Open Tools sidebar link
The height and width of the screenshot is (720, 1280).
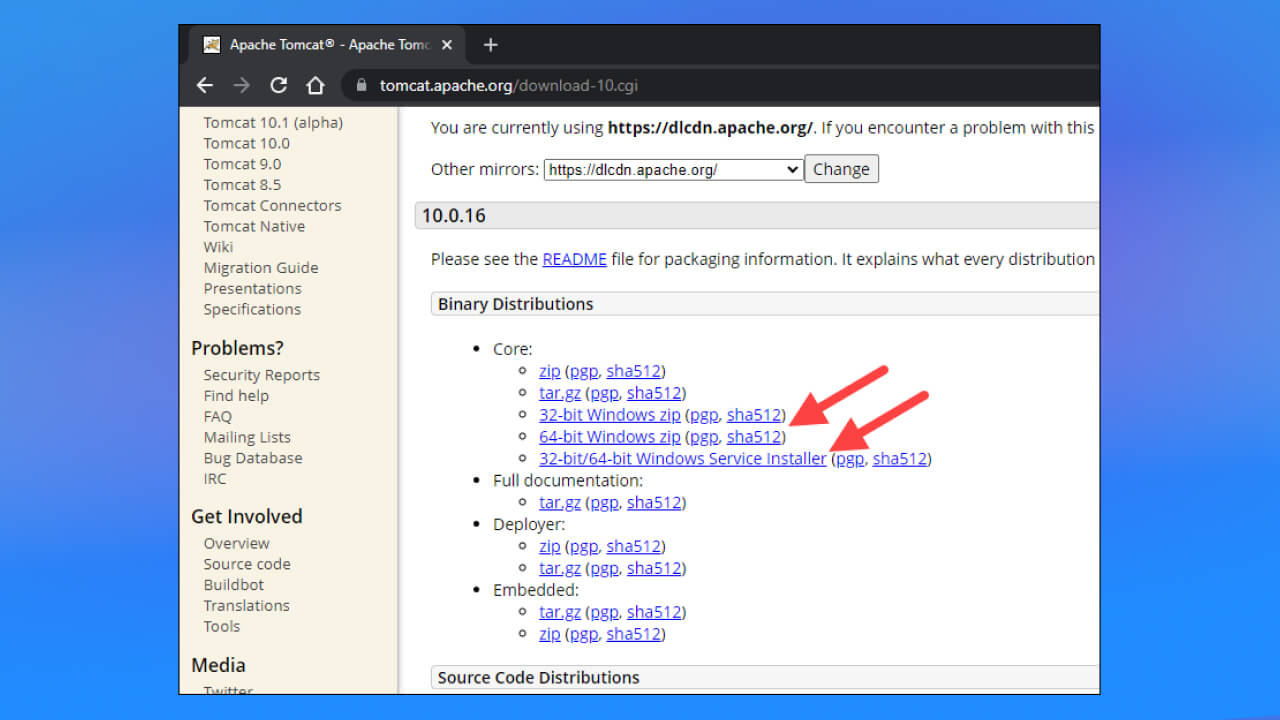tap(222, 627)
